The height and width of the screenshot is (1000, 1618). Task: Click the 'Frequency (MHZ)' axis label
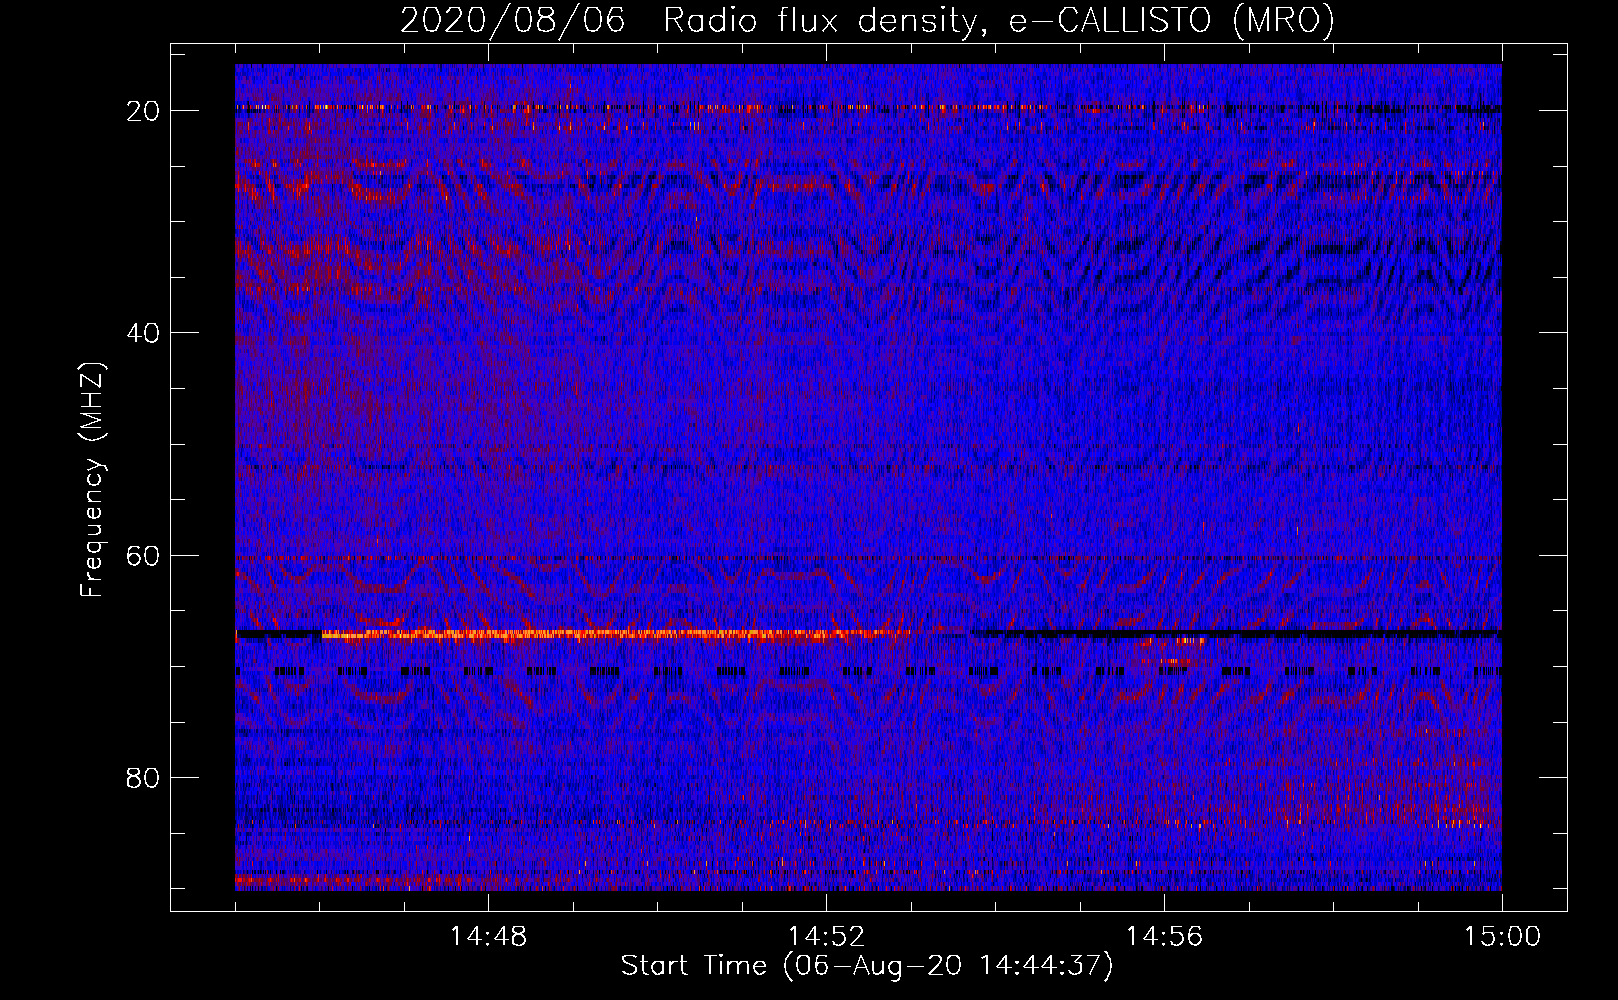(92, 480)
